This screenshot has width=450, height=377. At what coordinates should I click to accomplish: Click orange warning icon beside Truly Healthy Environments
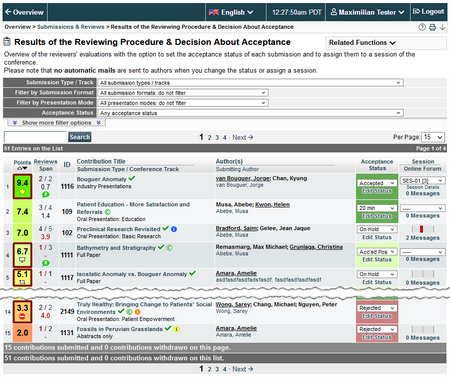(x=137, y=312)
